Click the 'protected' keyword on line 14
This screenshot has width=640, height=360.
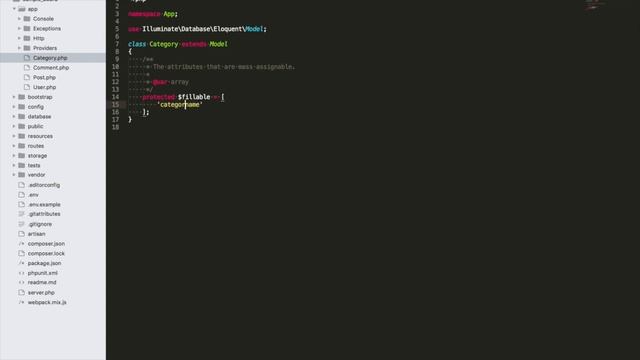click(158, 97)
